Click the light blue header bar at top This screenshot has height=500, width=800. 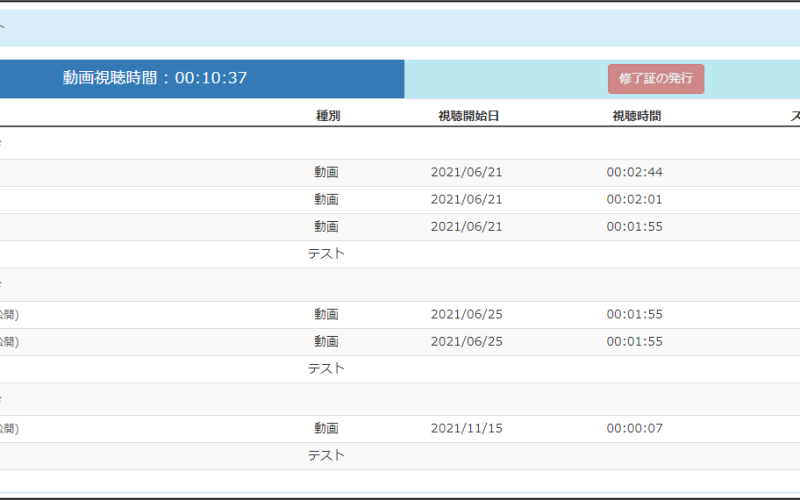[400, 27]
